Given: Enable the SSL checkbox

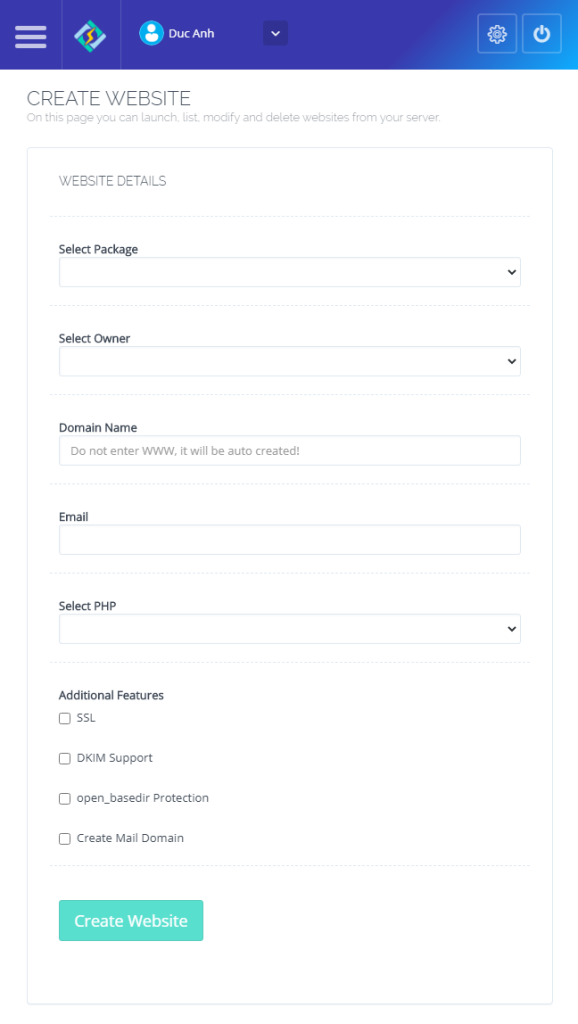Looking at the screenshot, I should [64, 718].
